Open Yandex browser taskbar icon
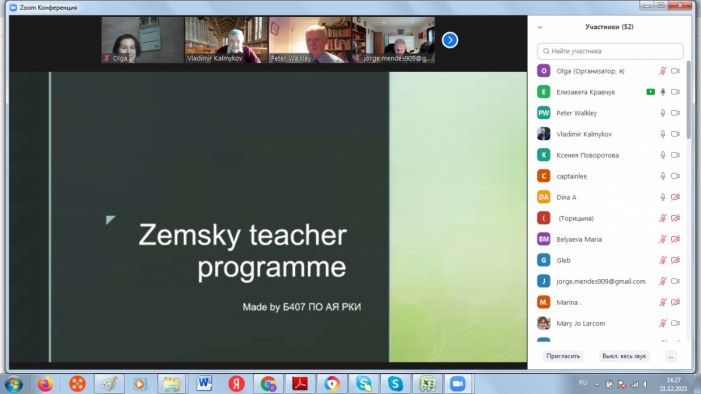This screenshot has width=701, height=394. 236,384
